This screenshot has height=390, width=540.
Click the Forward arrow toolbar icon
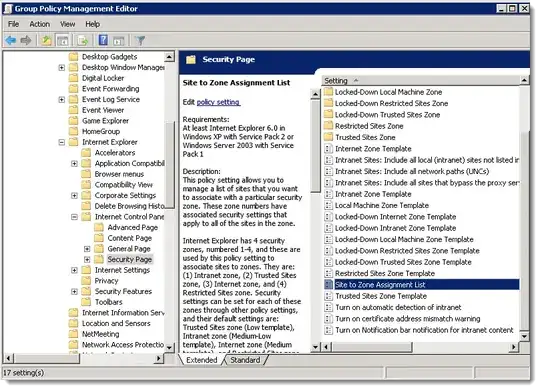click(26, 40)
